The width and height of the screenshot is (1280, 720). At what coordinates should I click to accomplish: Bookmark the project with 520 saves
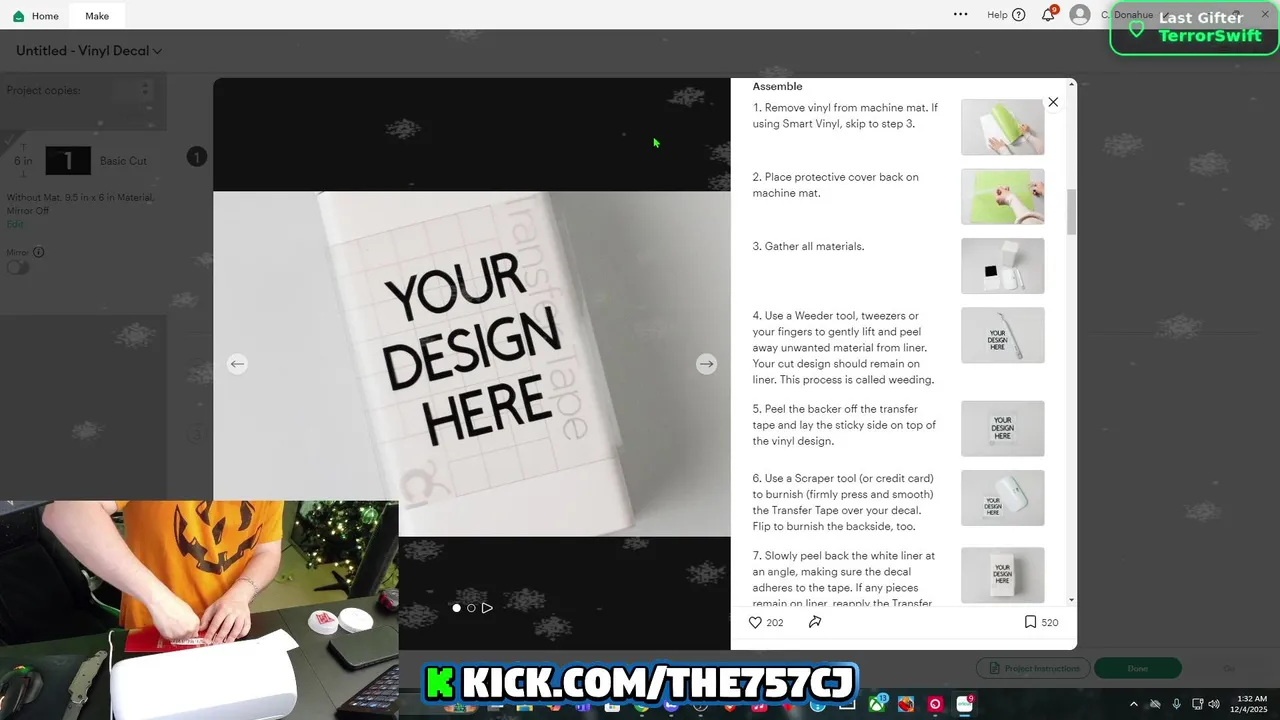click(1030, 622)
